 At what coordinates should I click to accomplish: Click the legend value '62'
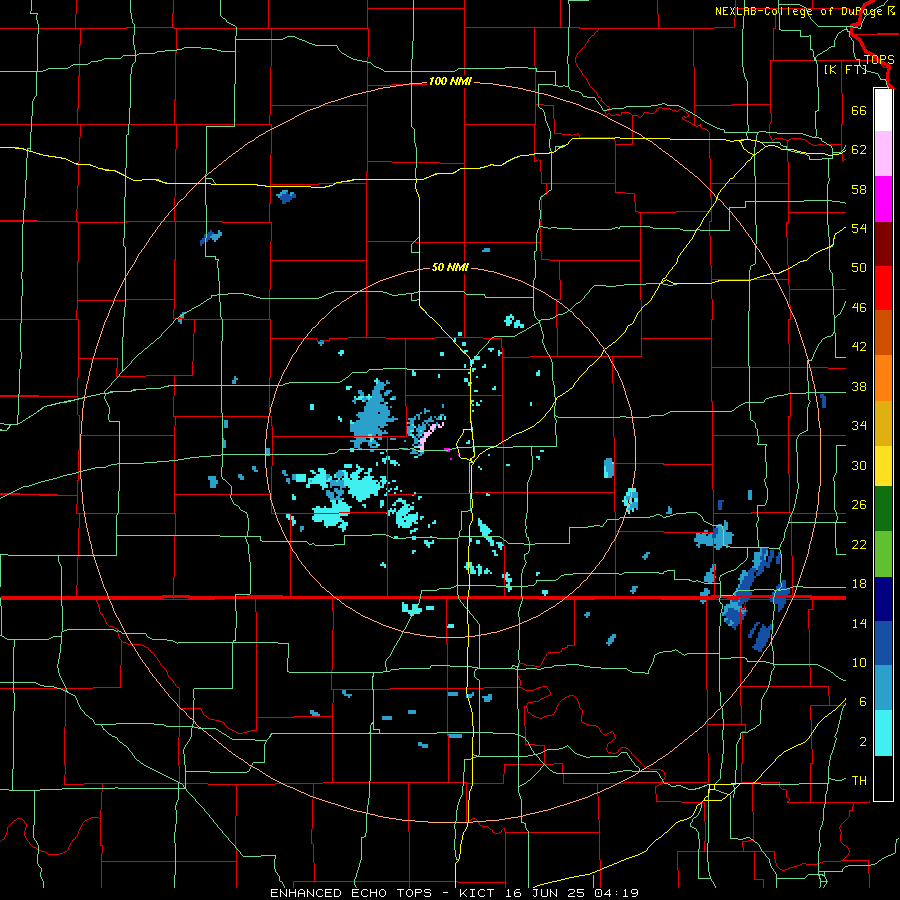coord(859,150)
